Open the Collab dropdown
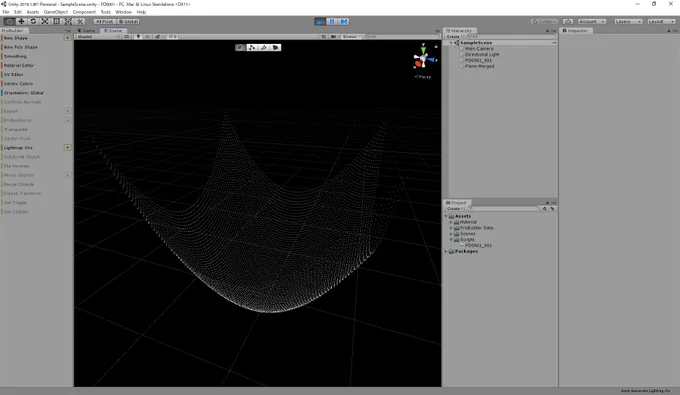The width and height of the screenshot is (680, 395). pos(544,21)
